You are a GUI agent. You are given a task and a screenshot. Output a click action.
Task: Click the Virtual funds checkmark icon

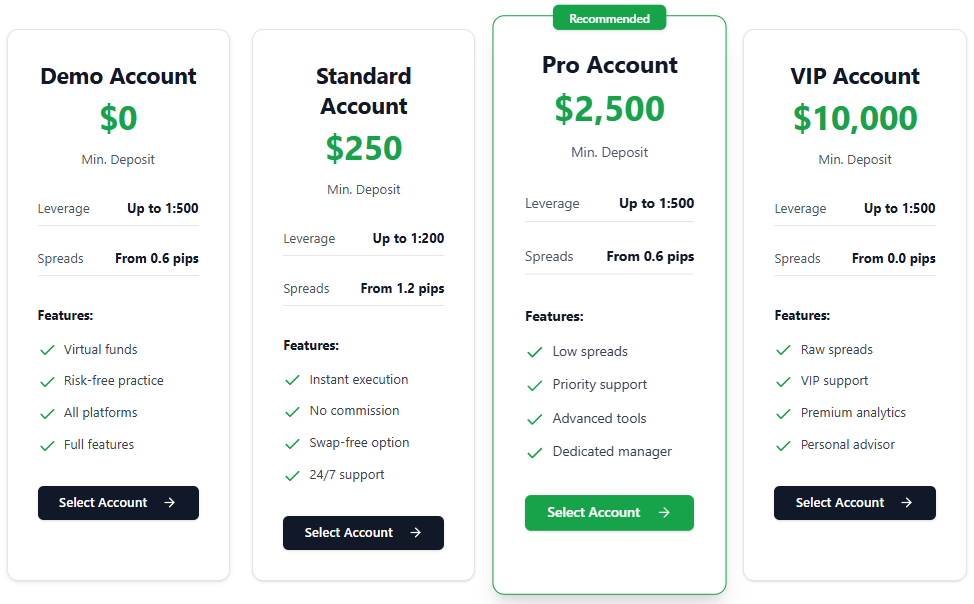47,350
